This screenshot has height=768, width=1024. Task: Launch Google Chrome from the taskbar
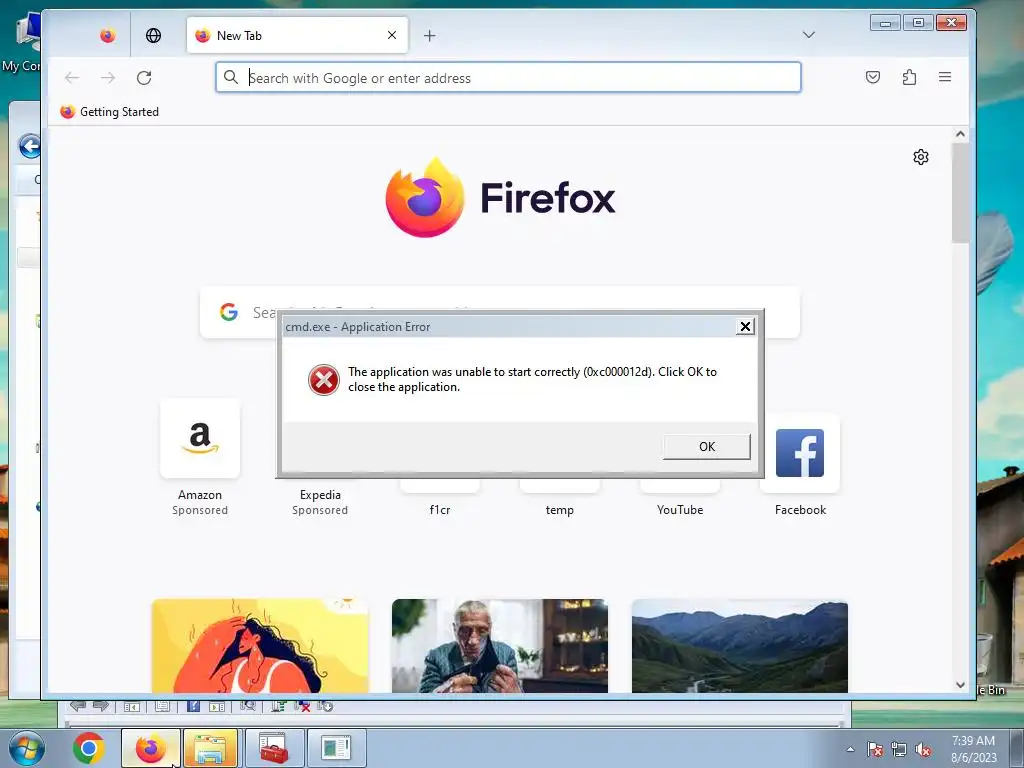(x=89, y=748)
